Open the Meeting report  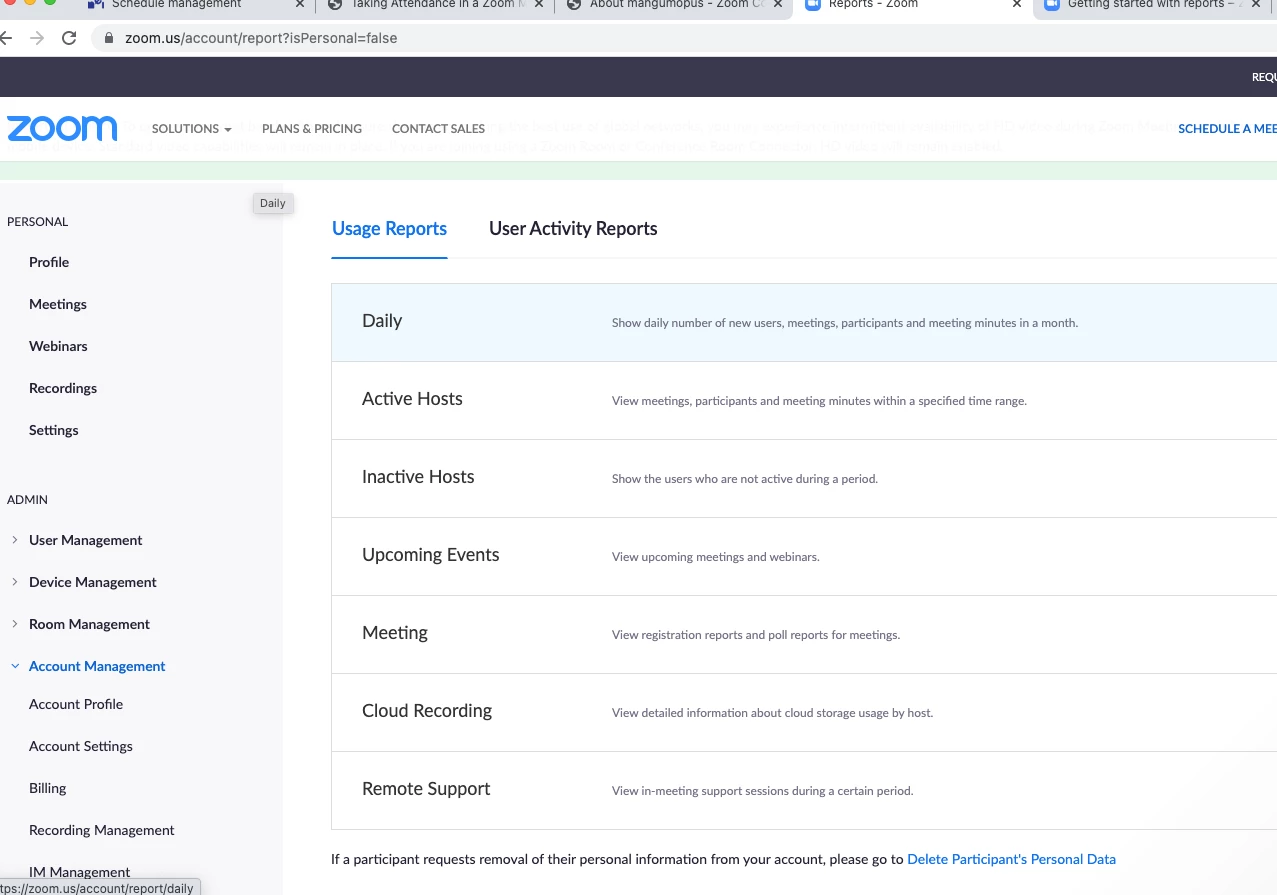[x=804, y=634]
